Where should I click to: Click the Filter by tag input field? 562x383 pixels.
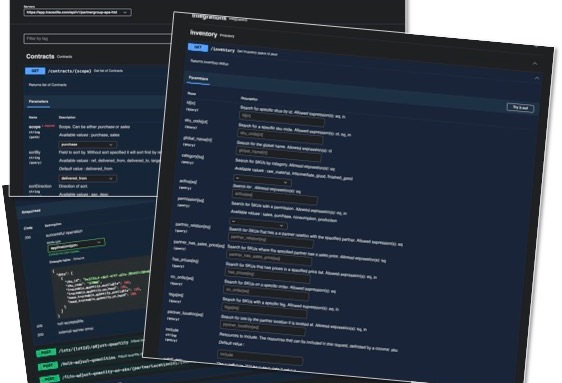[97, 39]
